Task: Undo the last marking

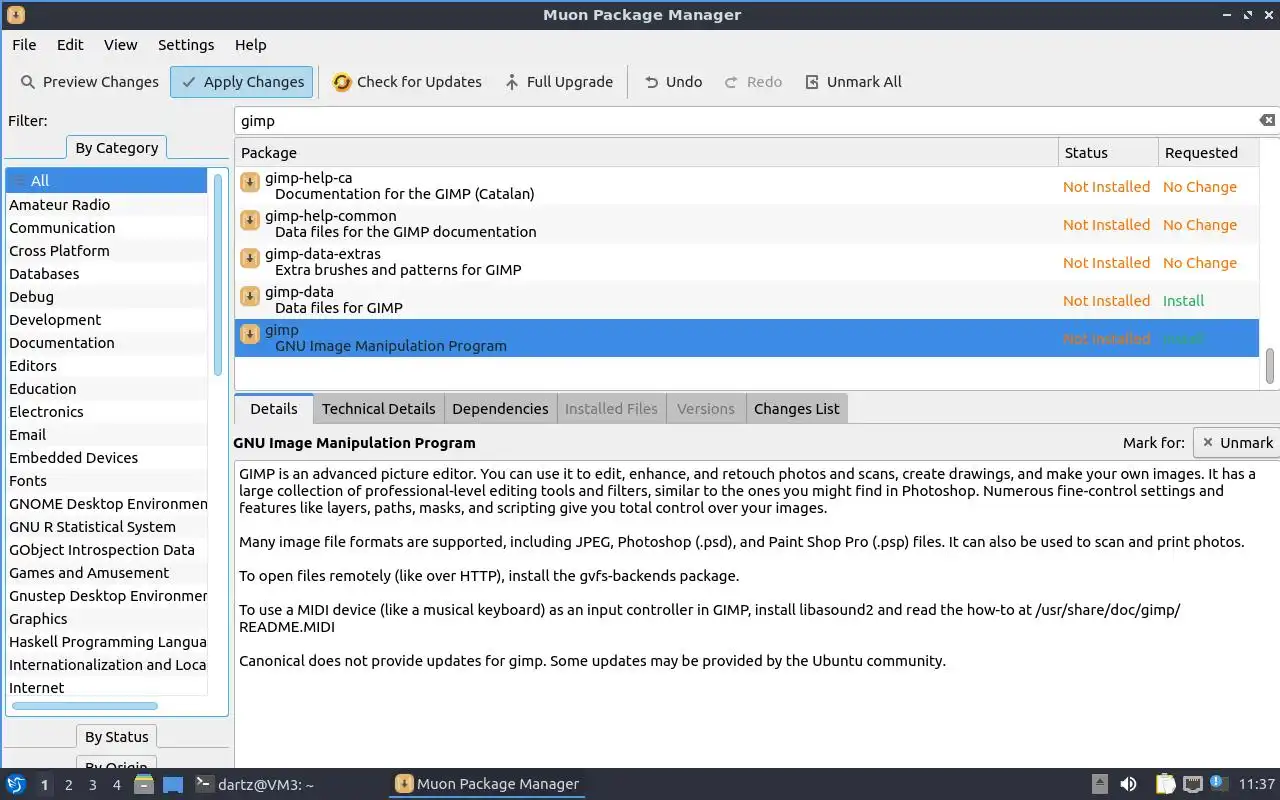Action: pyautogui.click(x=673, y=82)
